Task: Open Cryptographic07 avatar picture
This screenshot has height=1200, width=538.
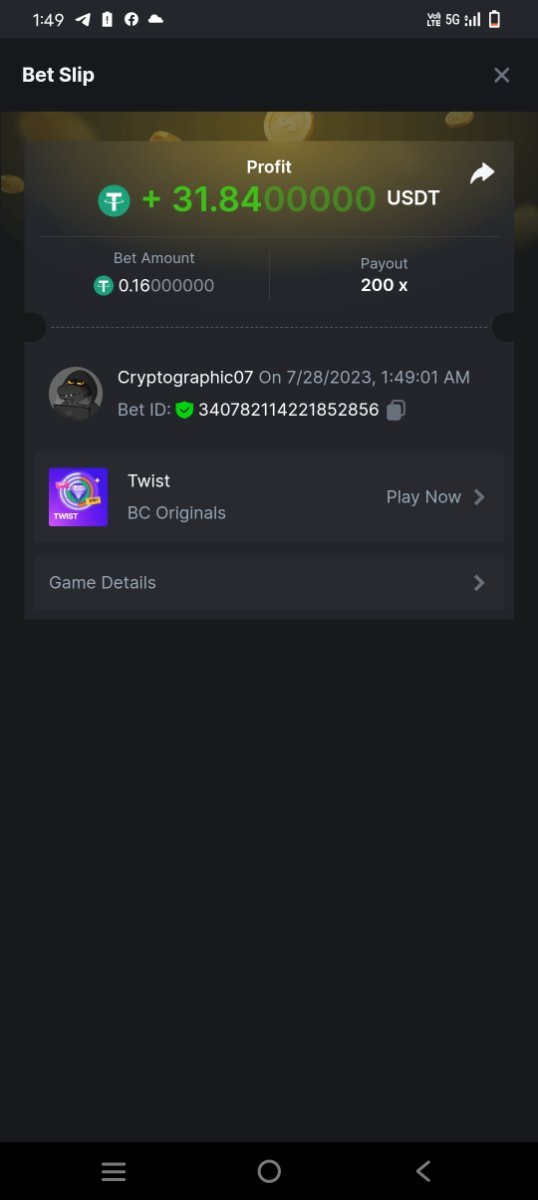Action: [x=76, y=393]
